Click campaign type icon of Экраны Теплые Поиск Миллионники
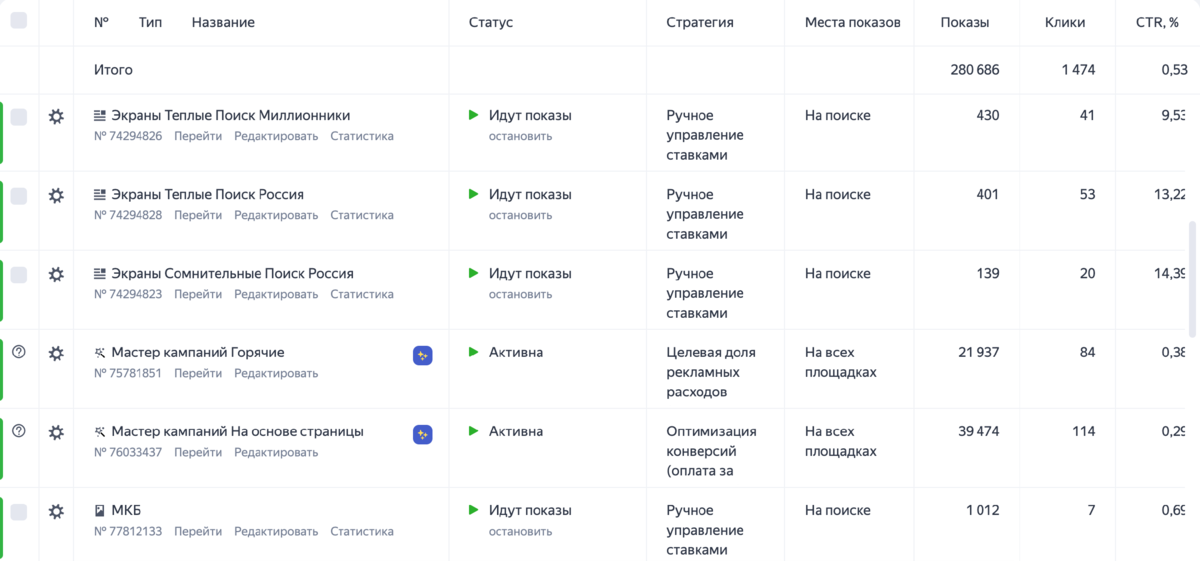The width and height of the screenshot is (1200, 561). [x=100, y=116]
